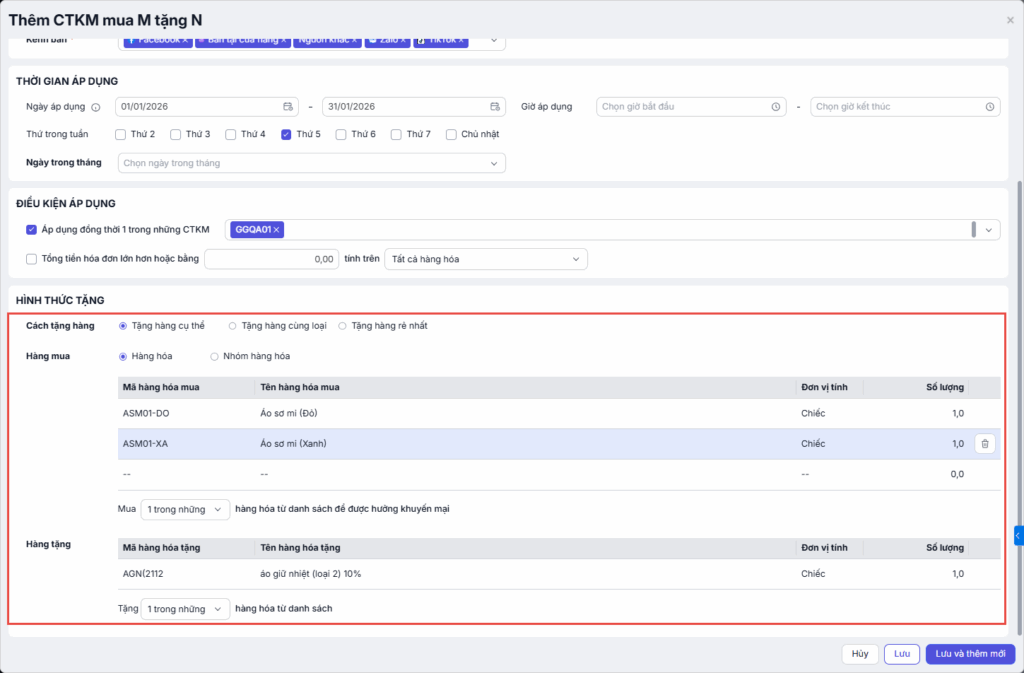Enable the Chủ nhật checkbox
The image size is (1024, 673).
click(x=451, y=134)
